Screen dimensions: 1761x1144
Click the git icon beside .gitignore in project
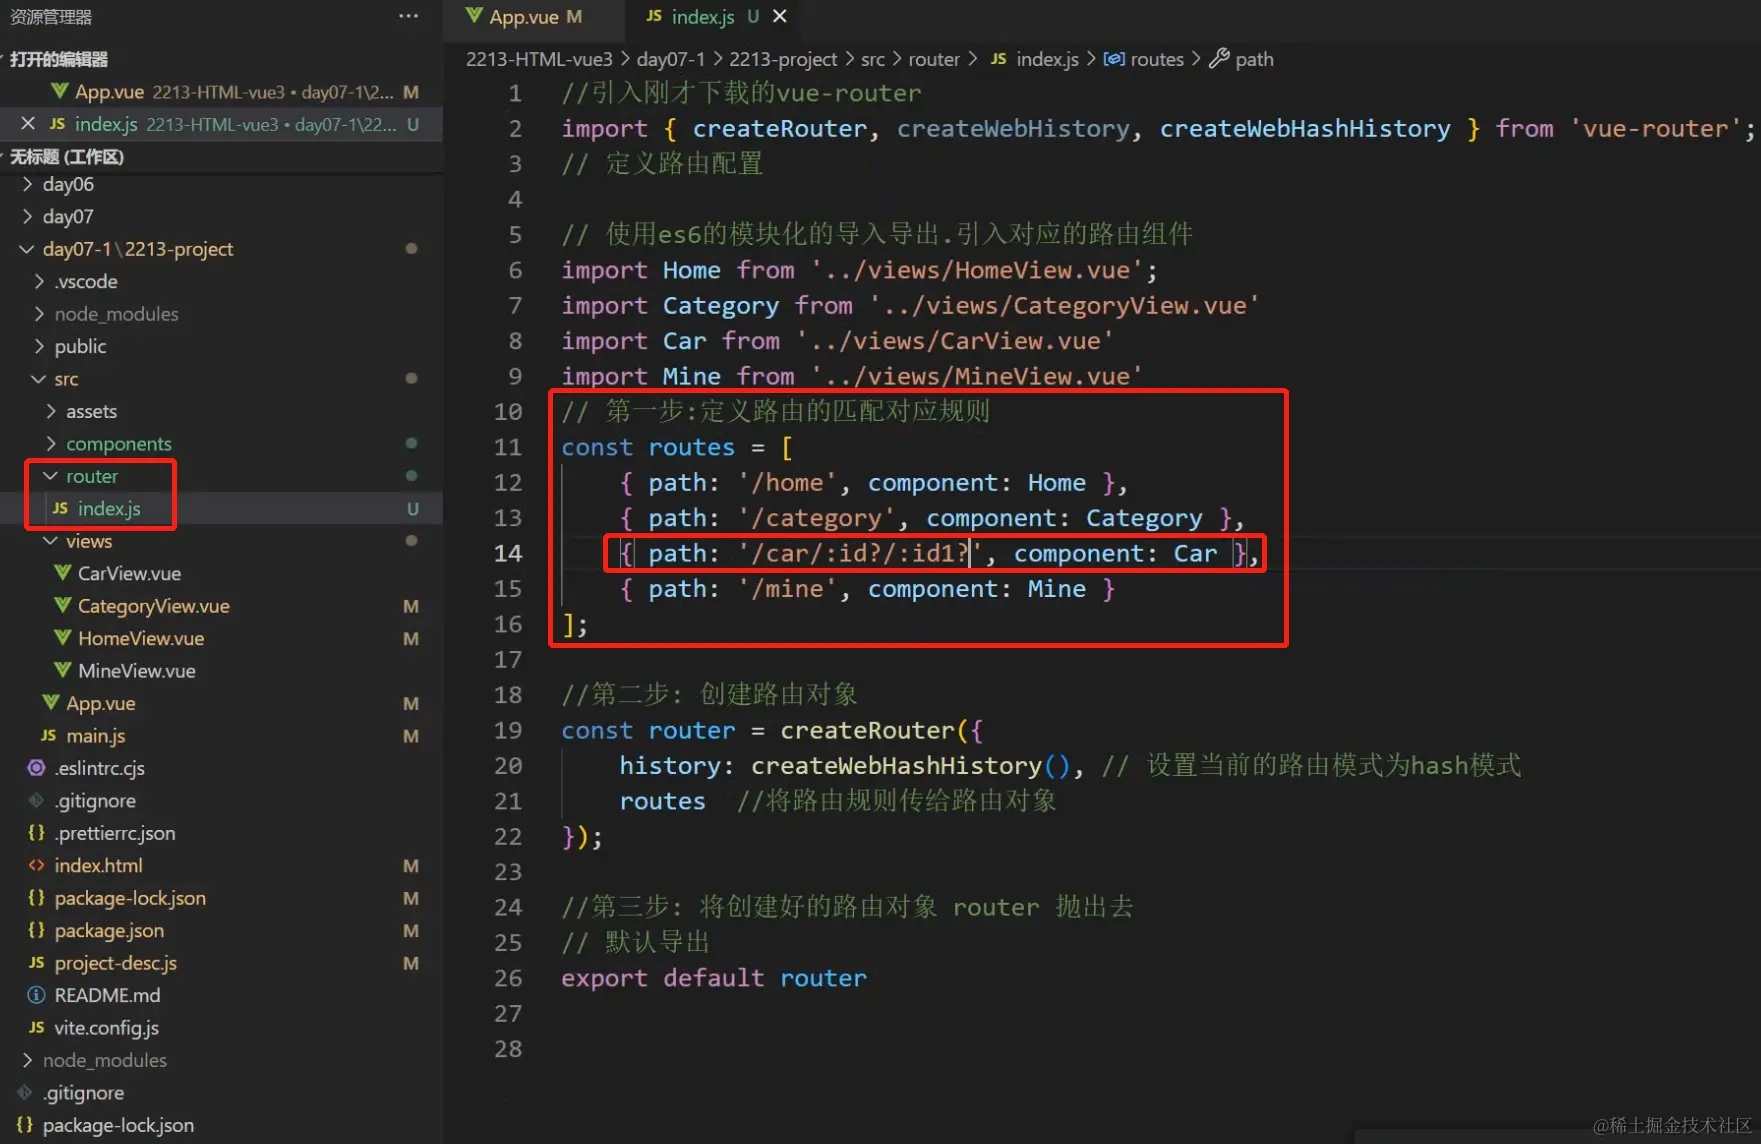click(36, 800)
